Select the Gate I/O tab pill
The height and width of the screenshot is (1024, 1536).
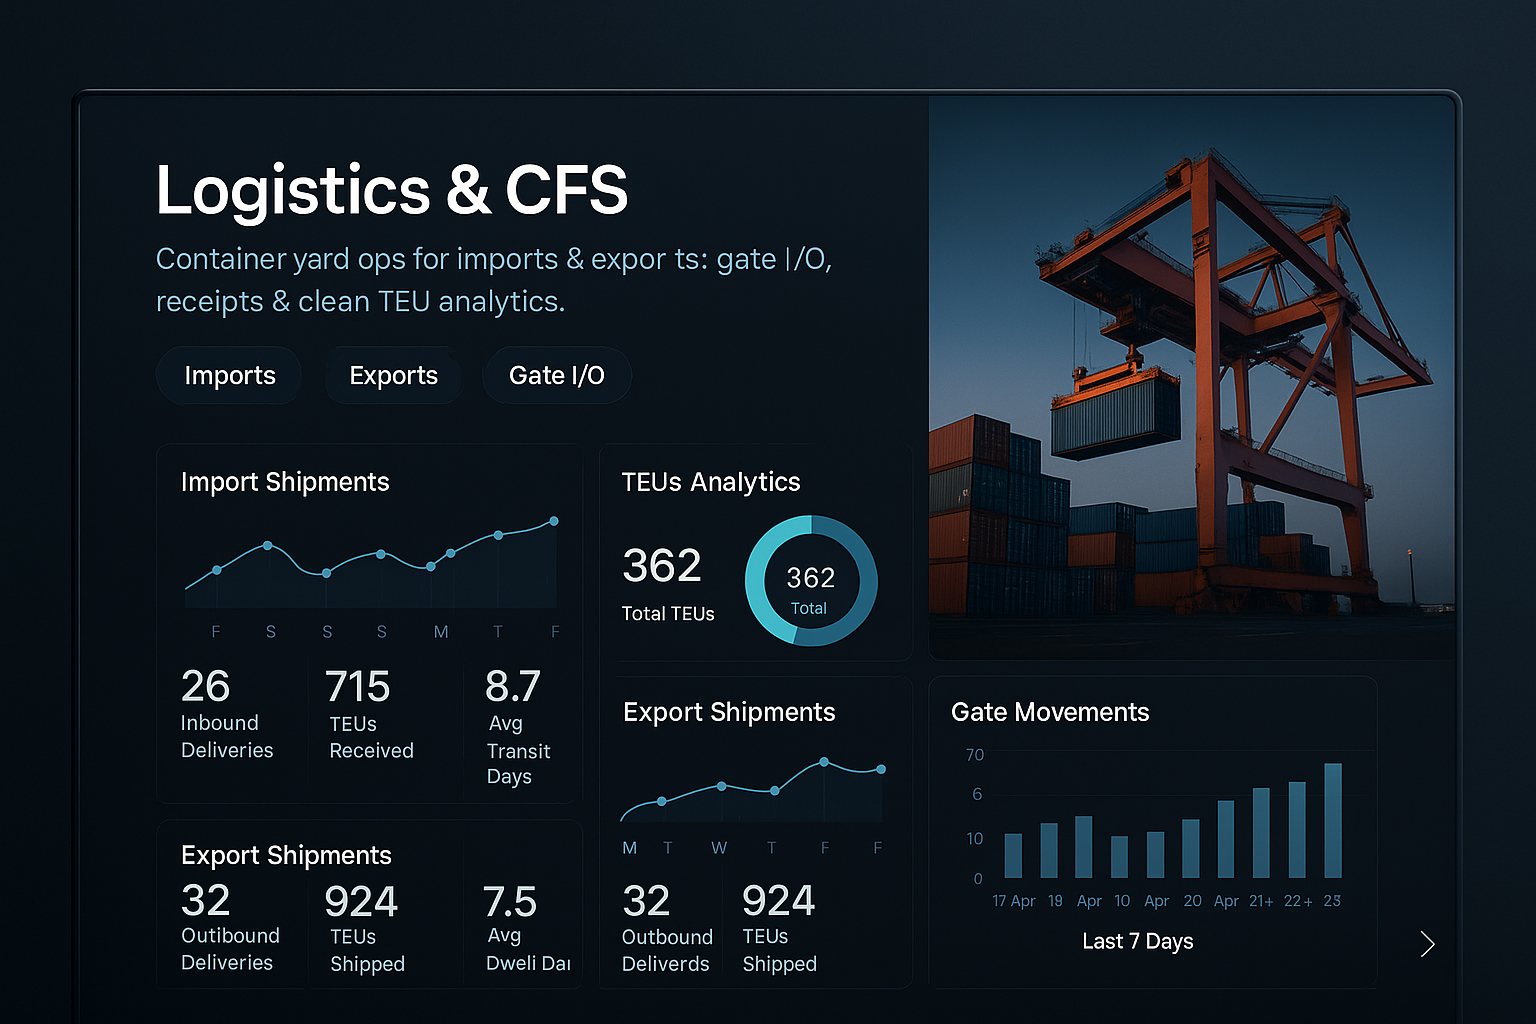point(556,376)
